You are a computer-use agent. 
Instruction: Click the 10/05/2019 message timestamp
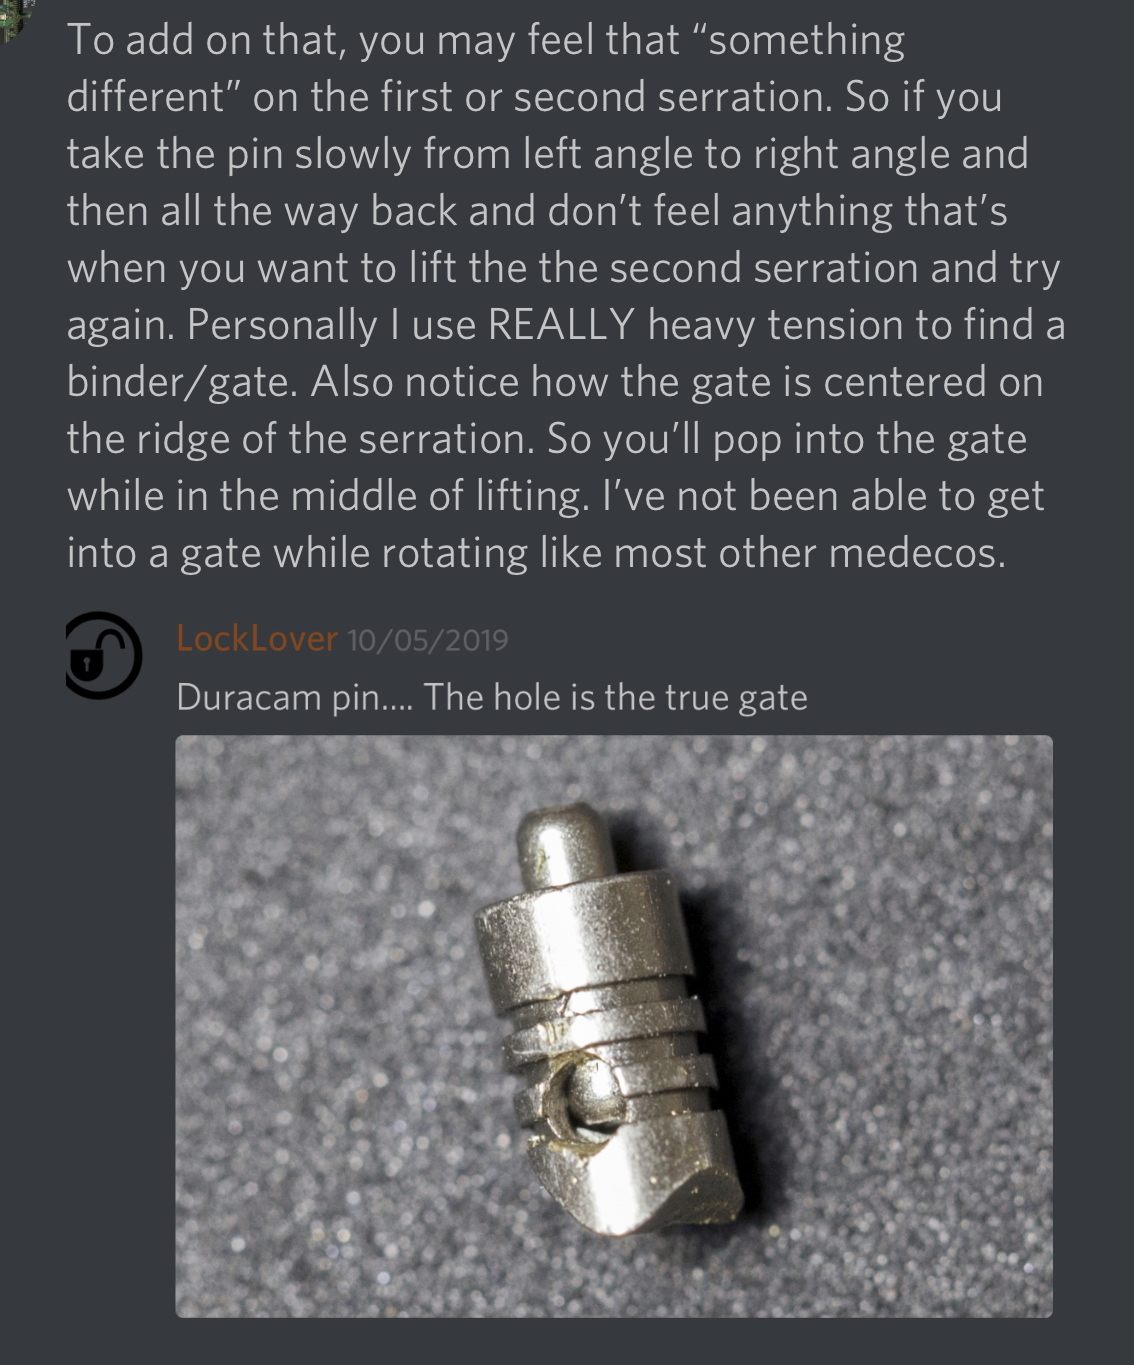[x=427, y=640]
